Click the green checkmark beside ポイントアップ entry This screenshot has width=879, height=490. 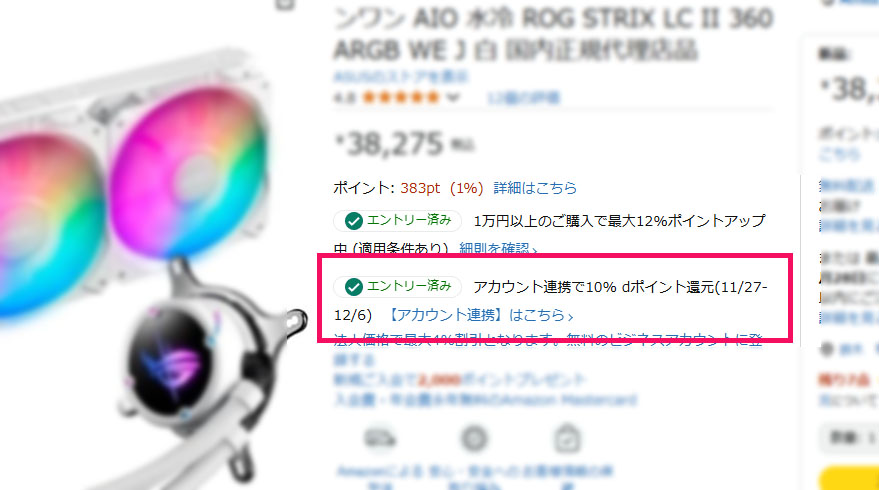[354, 221]
